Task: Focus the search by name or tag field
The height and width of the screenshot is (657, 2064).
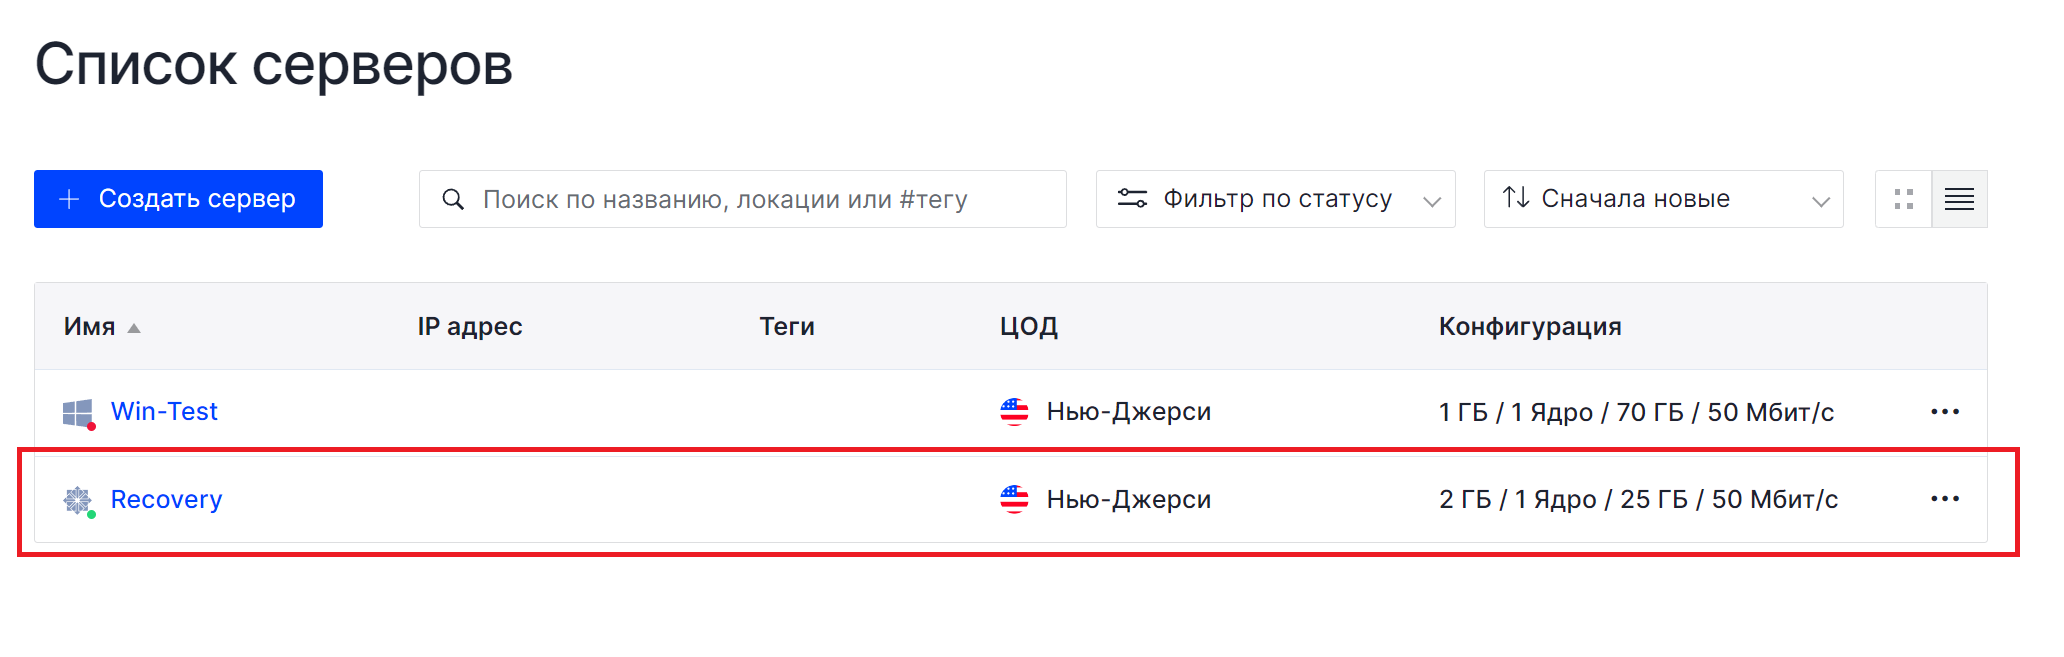Action: [742, 199]
